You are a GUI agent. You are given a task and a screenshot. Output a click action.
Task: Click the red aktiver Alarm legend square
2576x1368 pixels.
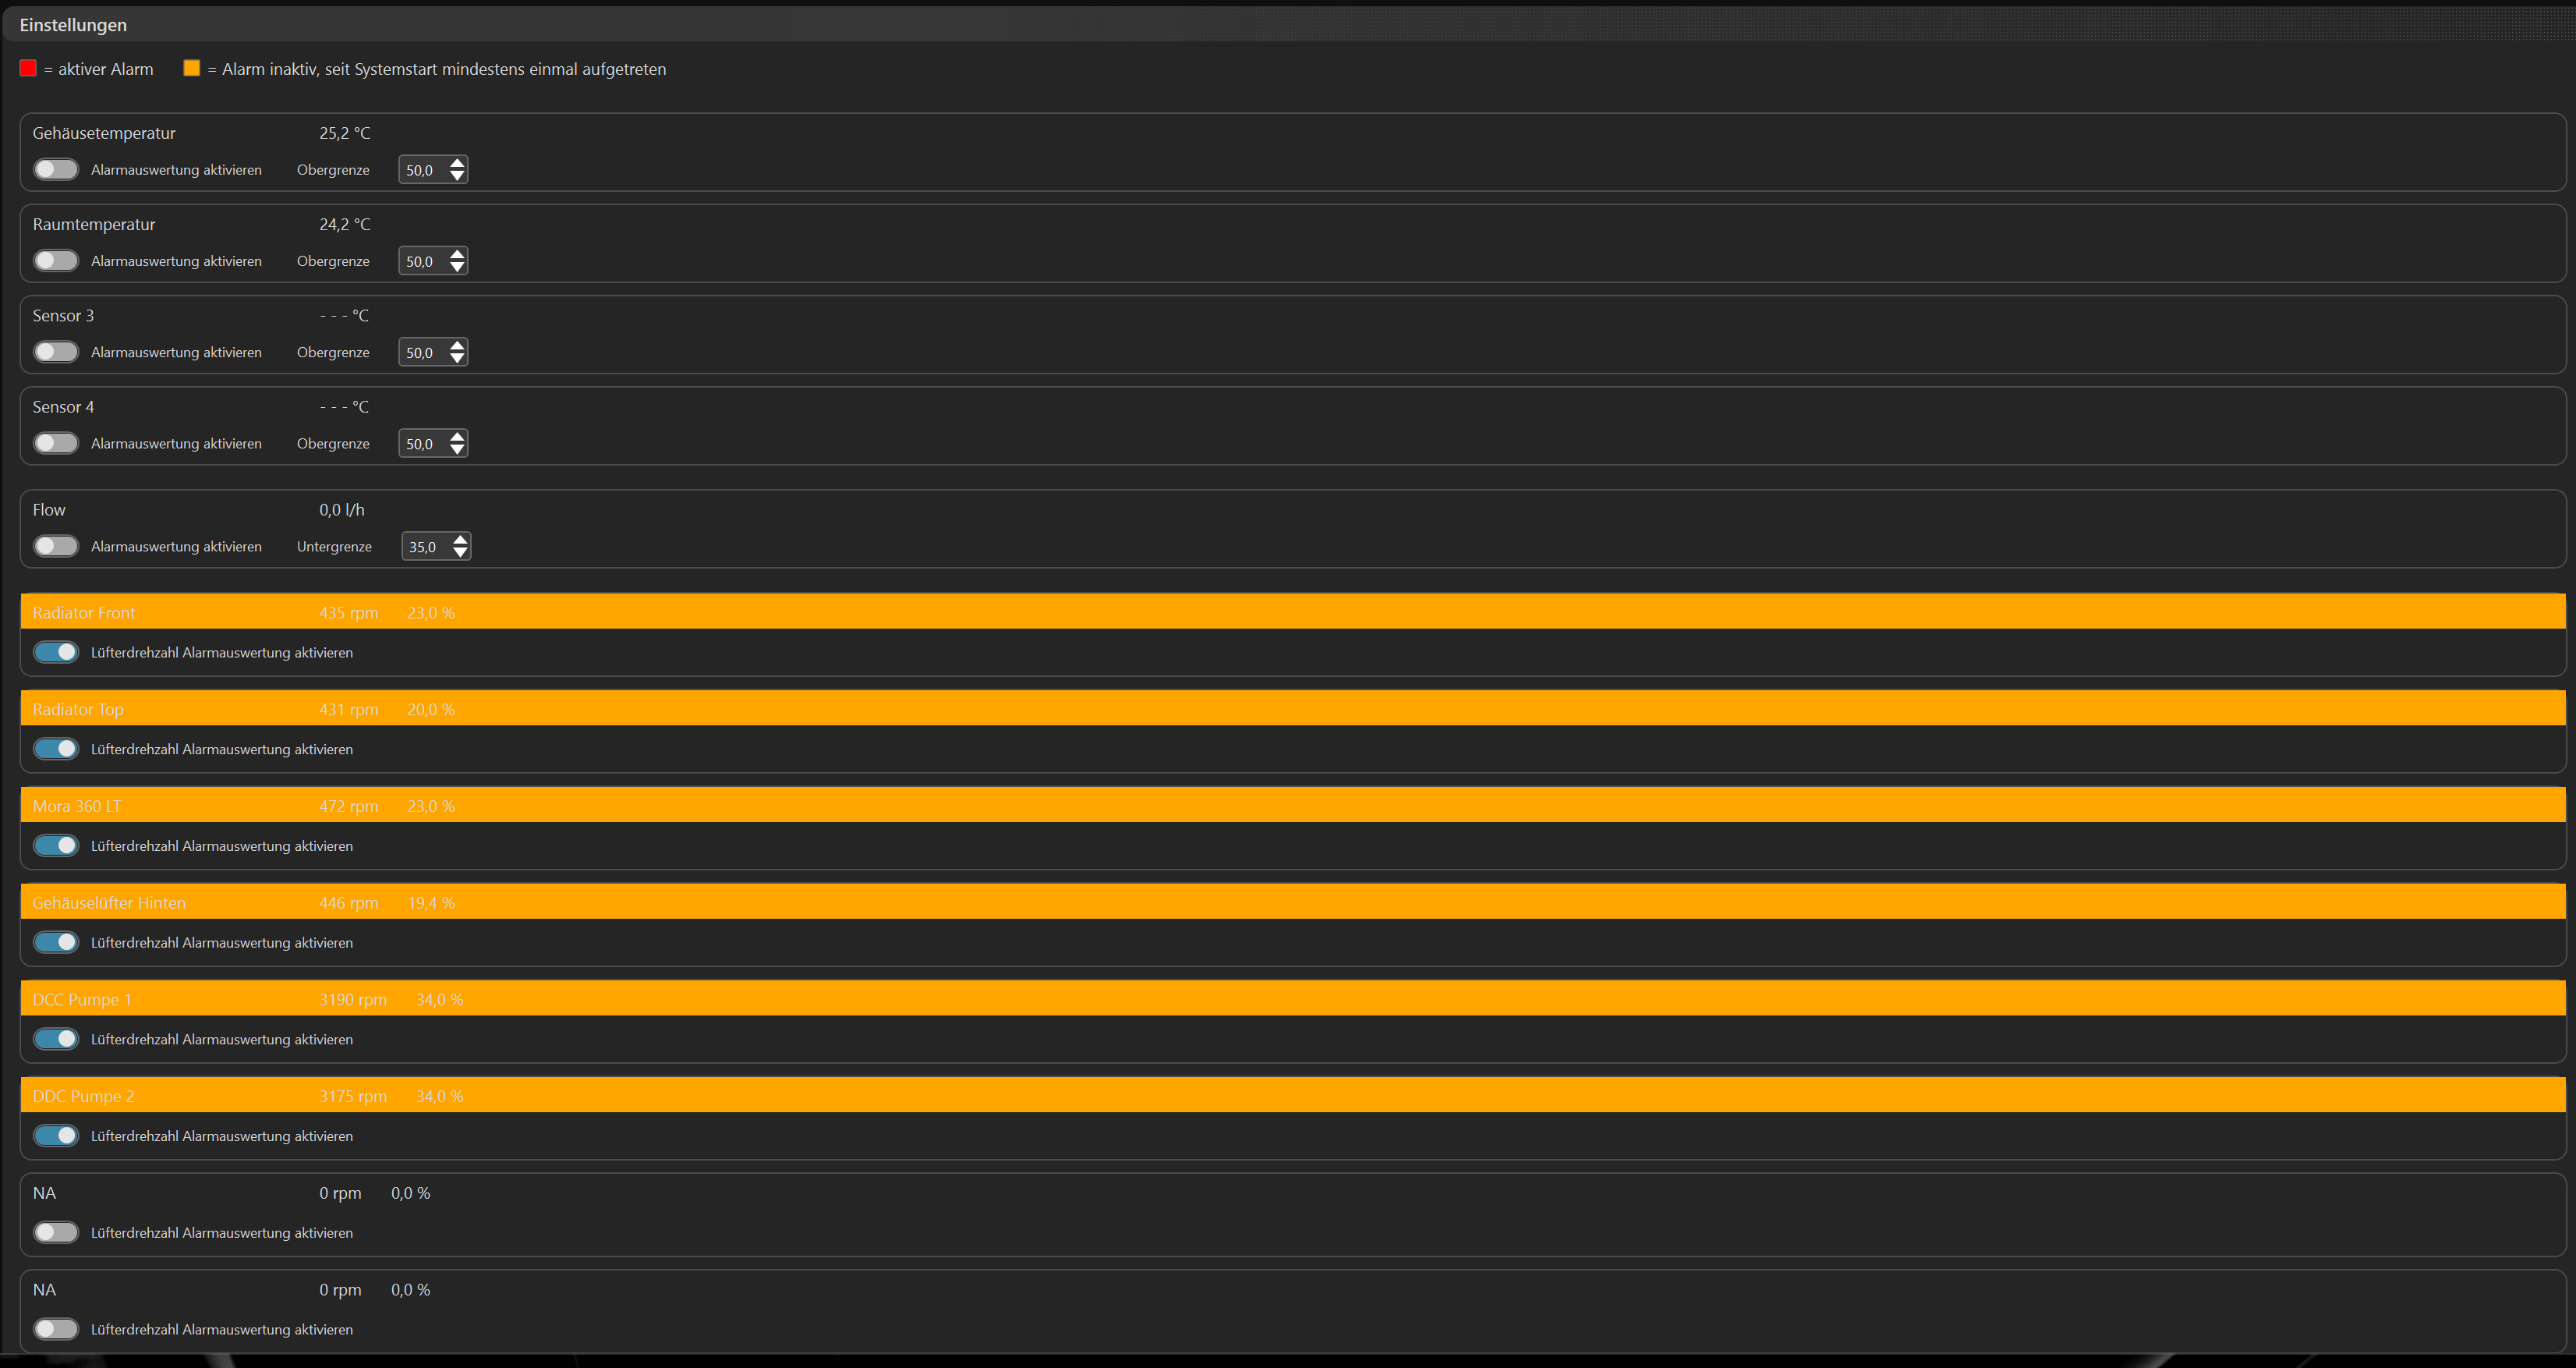28,68
